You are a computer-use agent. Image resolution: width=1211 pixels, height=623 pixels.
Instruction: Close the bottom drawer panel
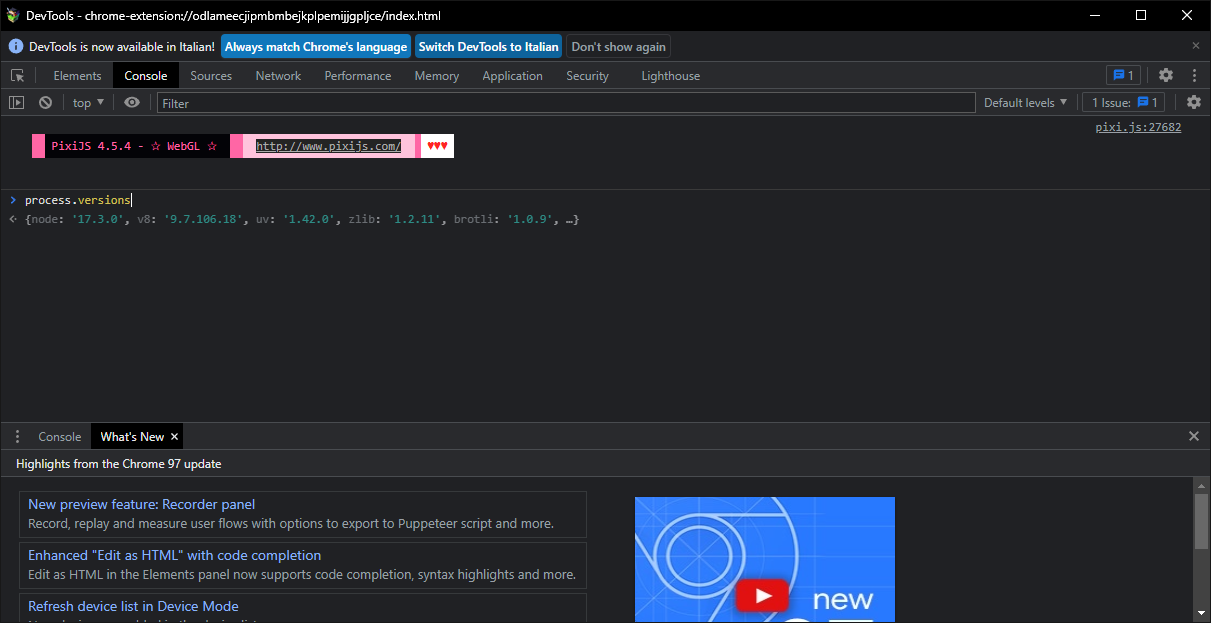1193,436
